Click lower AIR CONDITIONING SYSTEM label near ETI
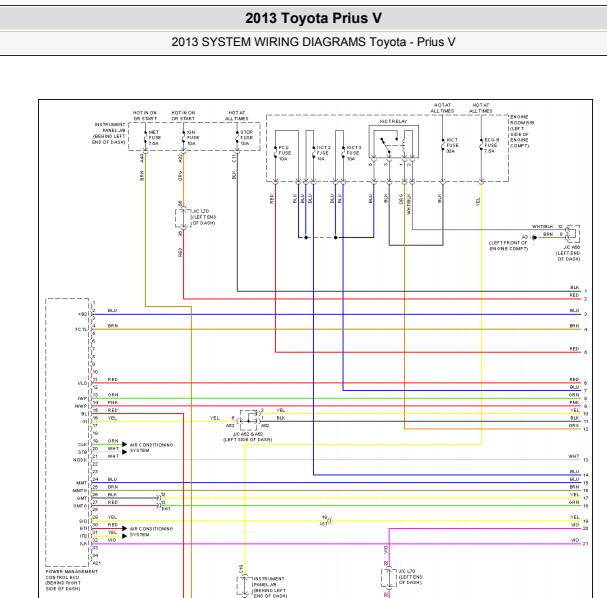 pyautogui.click(x=151, y=532)
